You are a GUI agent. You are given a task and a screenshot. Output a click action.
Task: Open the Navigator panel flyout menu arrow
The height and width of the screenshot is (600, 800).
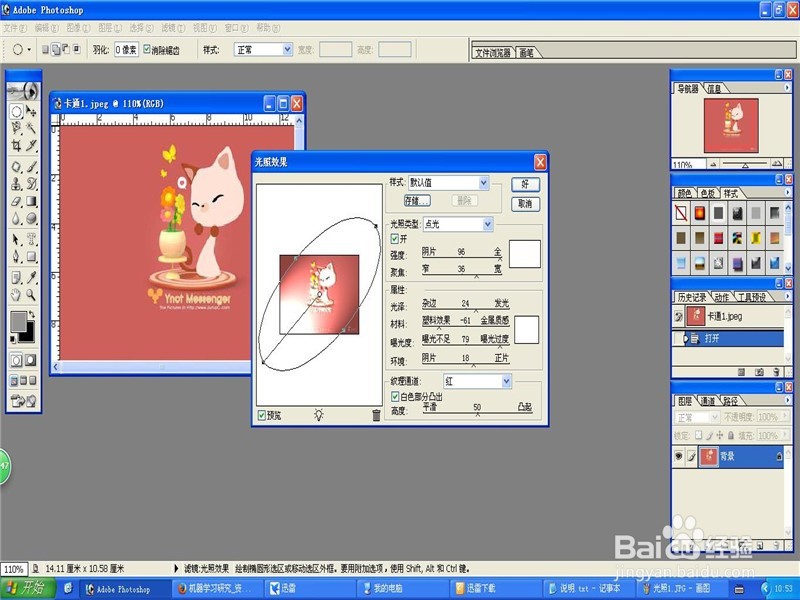(787, 88)
